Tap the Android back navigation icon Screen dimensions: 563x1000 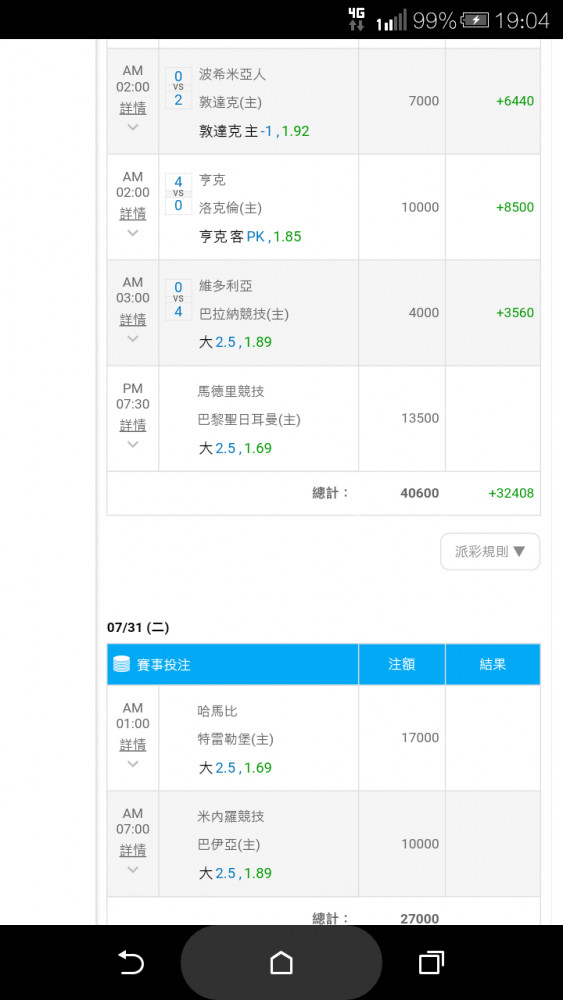(131, 962)
